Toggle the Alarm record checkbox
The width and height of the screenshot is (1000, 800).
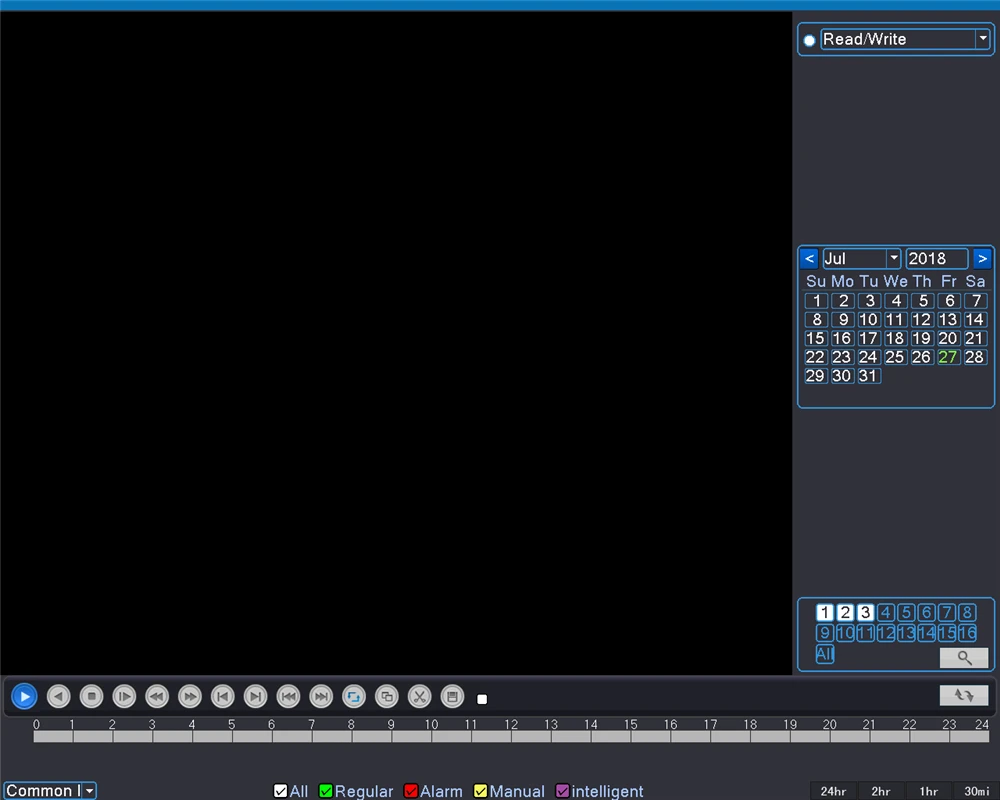(411, 791)
